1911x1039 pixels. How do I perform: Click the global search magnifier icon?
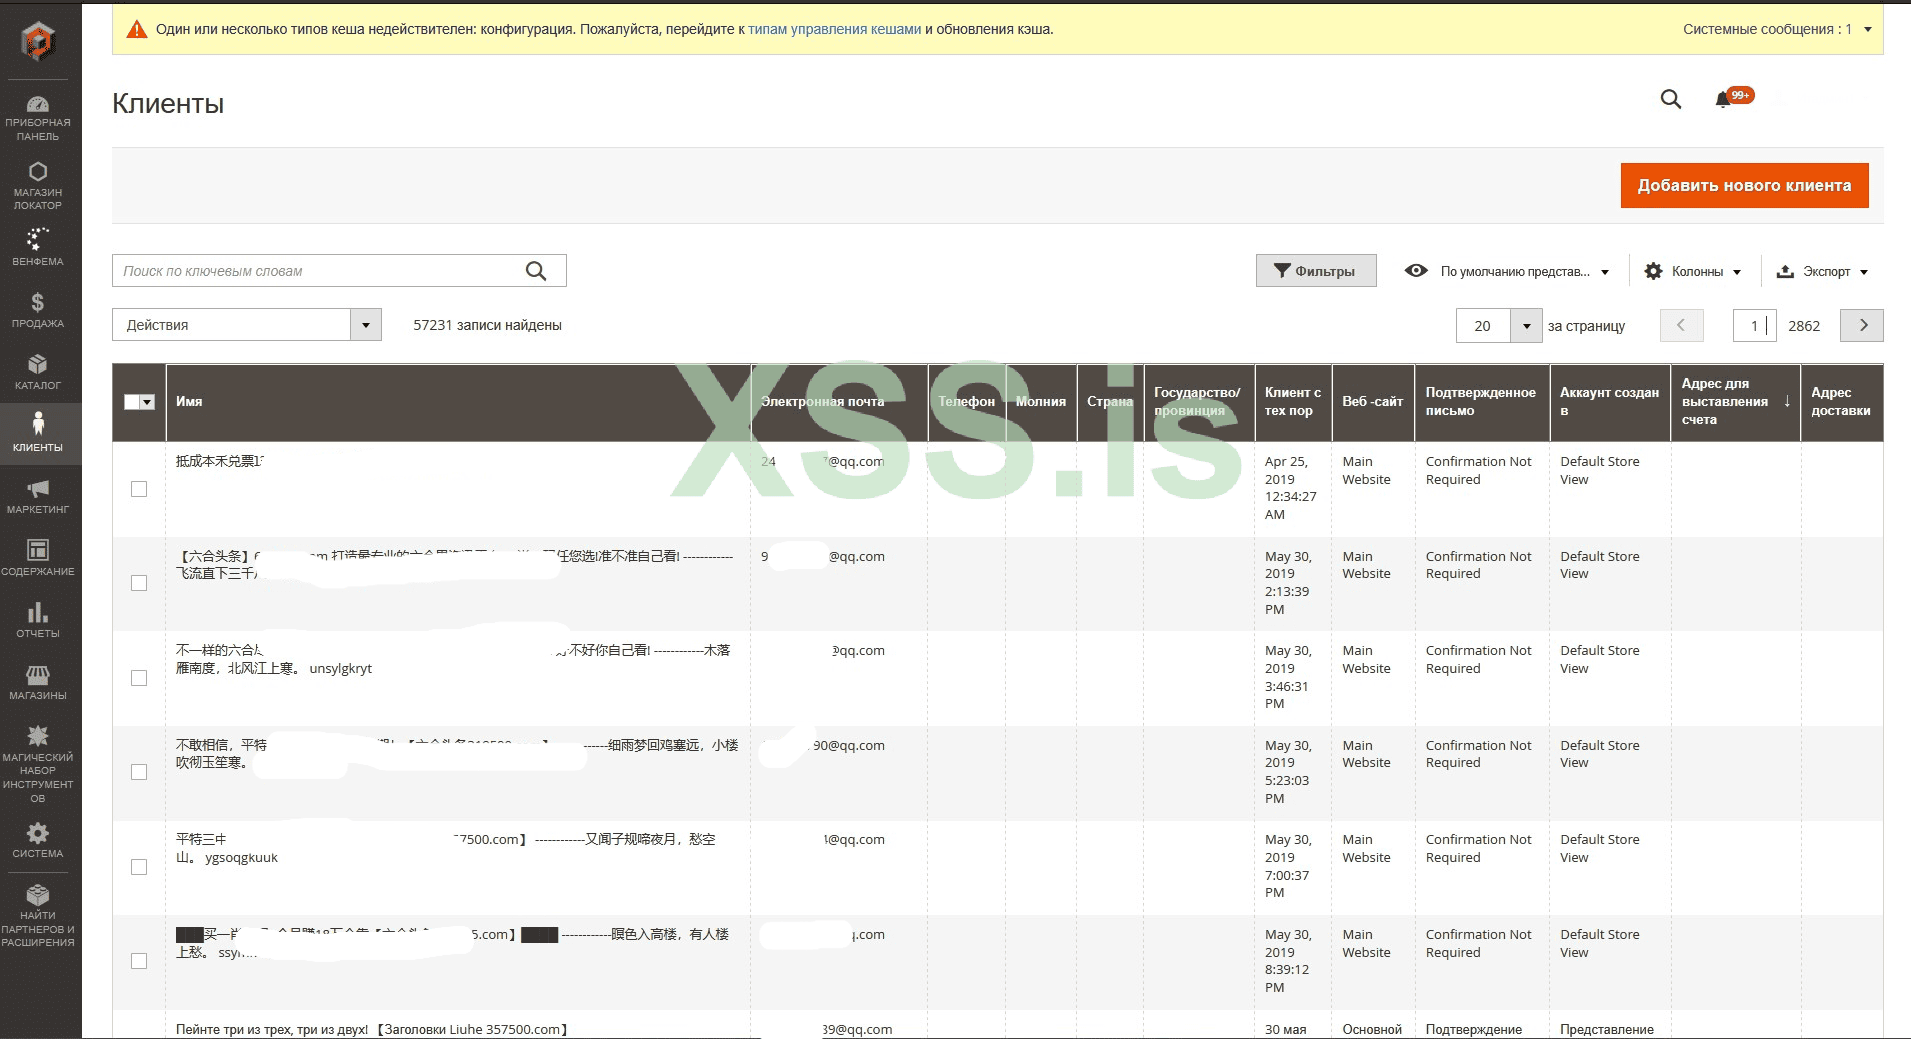pos(1671,99)
